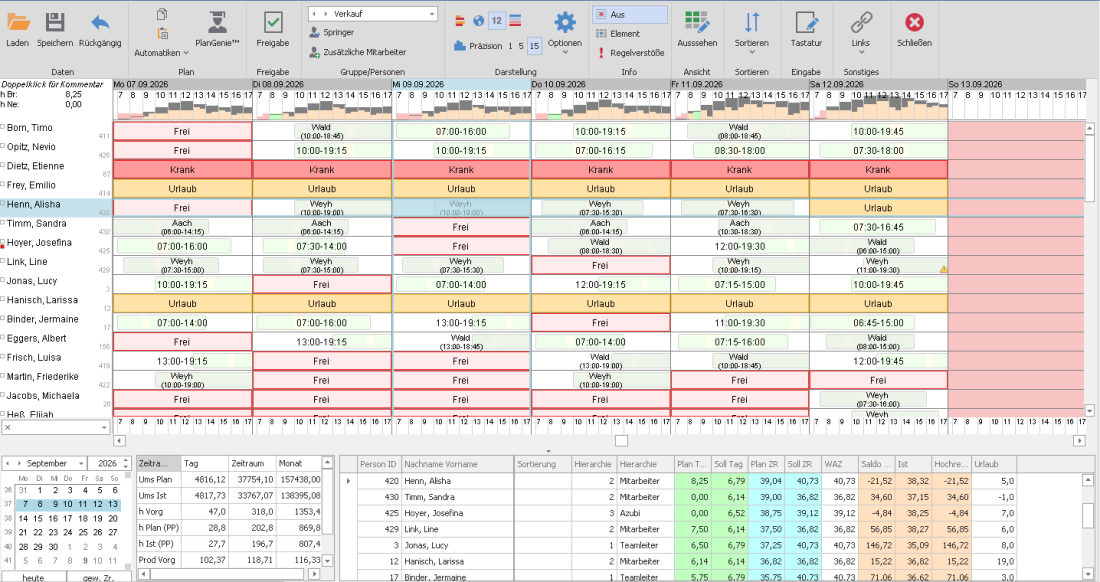Switch info mode to Element

(x=617, y=34)
